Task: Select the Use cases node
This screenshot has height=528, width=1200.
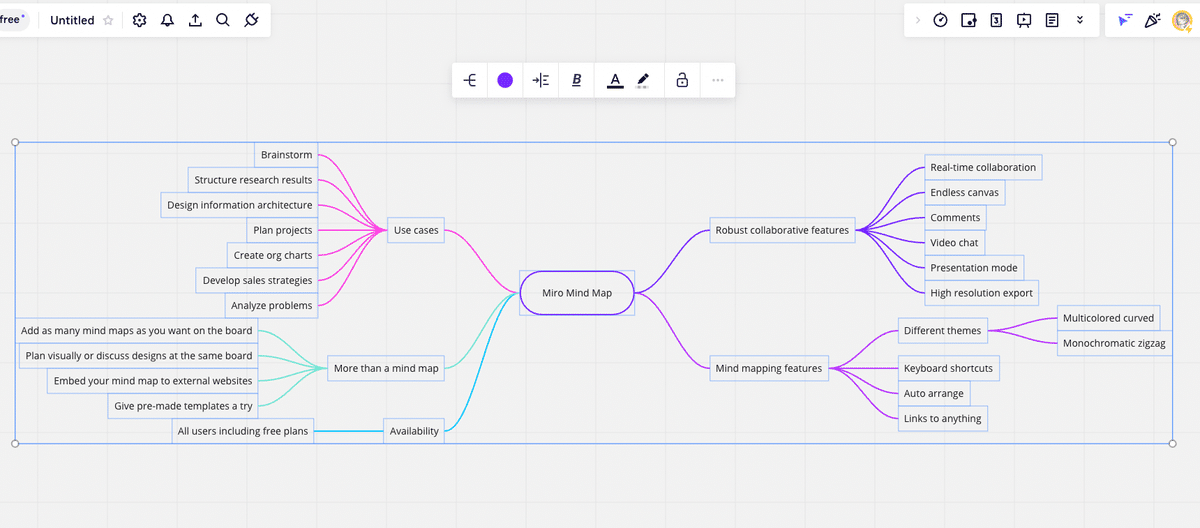Action: click(416, 230)
